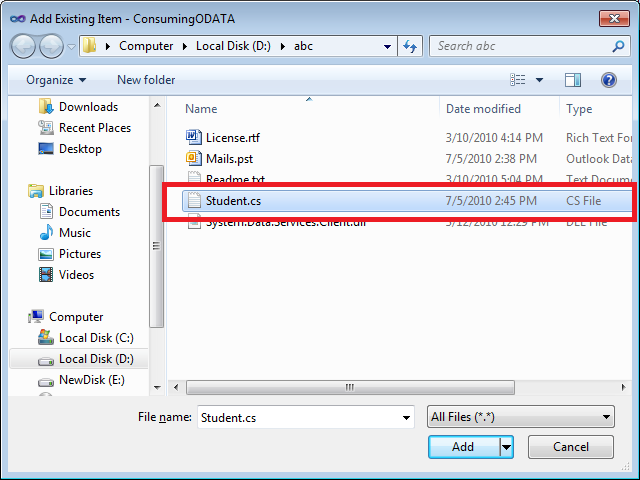Expand the Organize dropdown menu
Viewport: 640px width, 480px height.
(x=56, y=80)
